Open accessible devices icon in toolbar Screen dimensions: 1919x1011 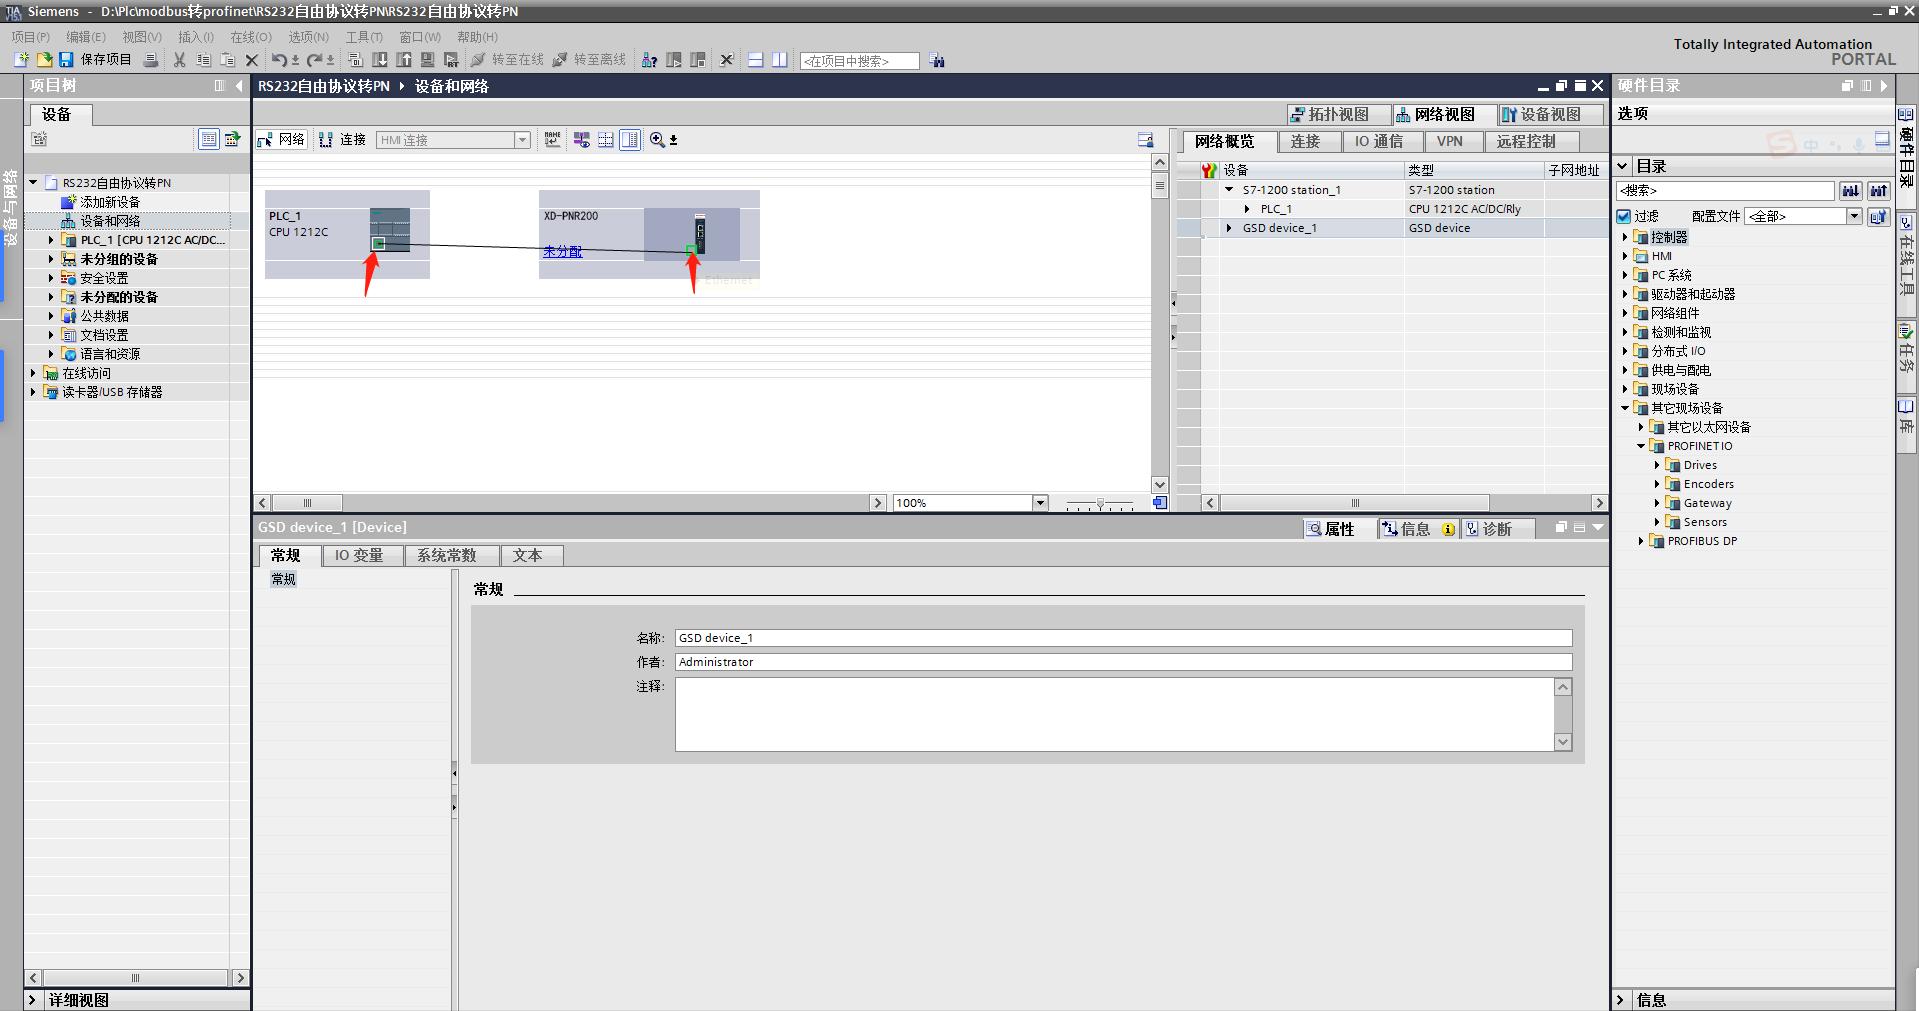click(649, 60)
